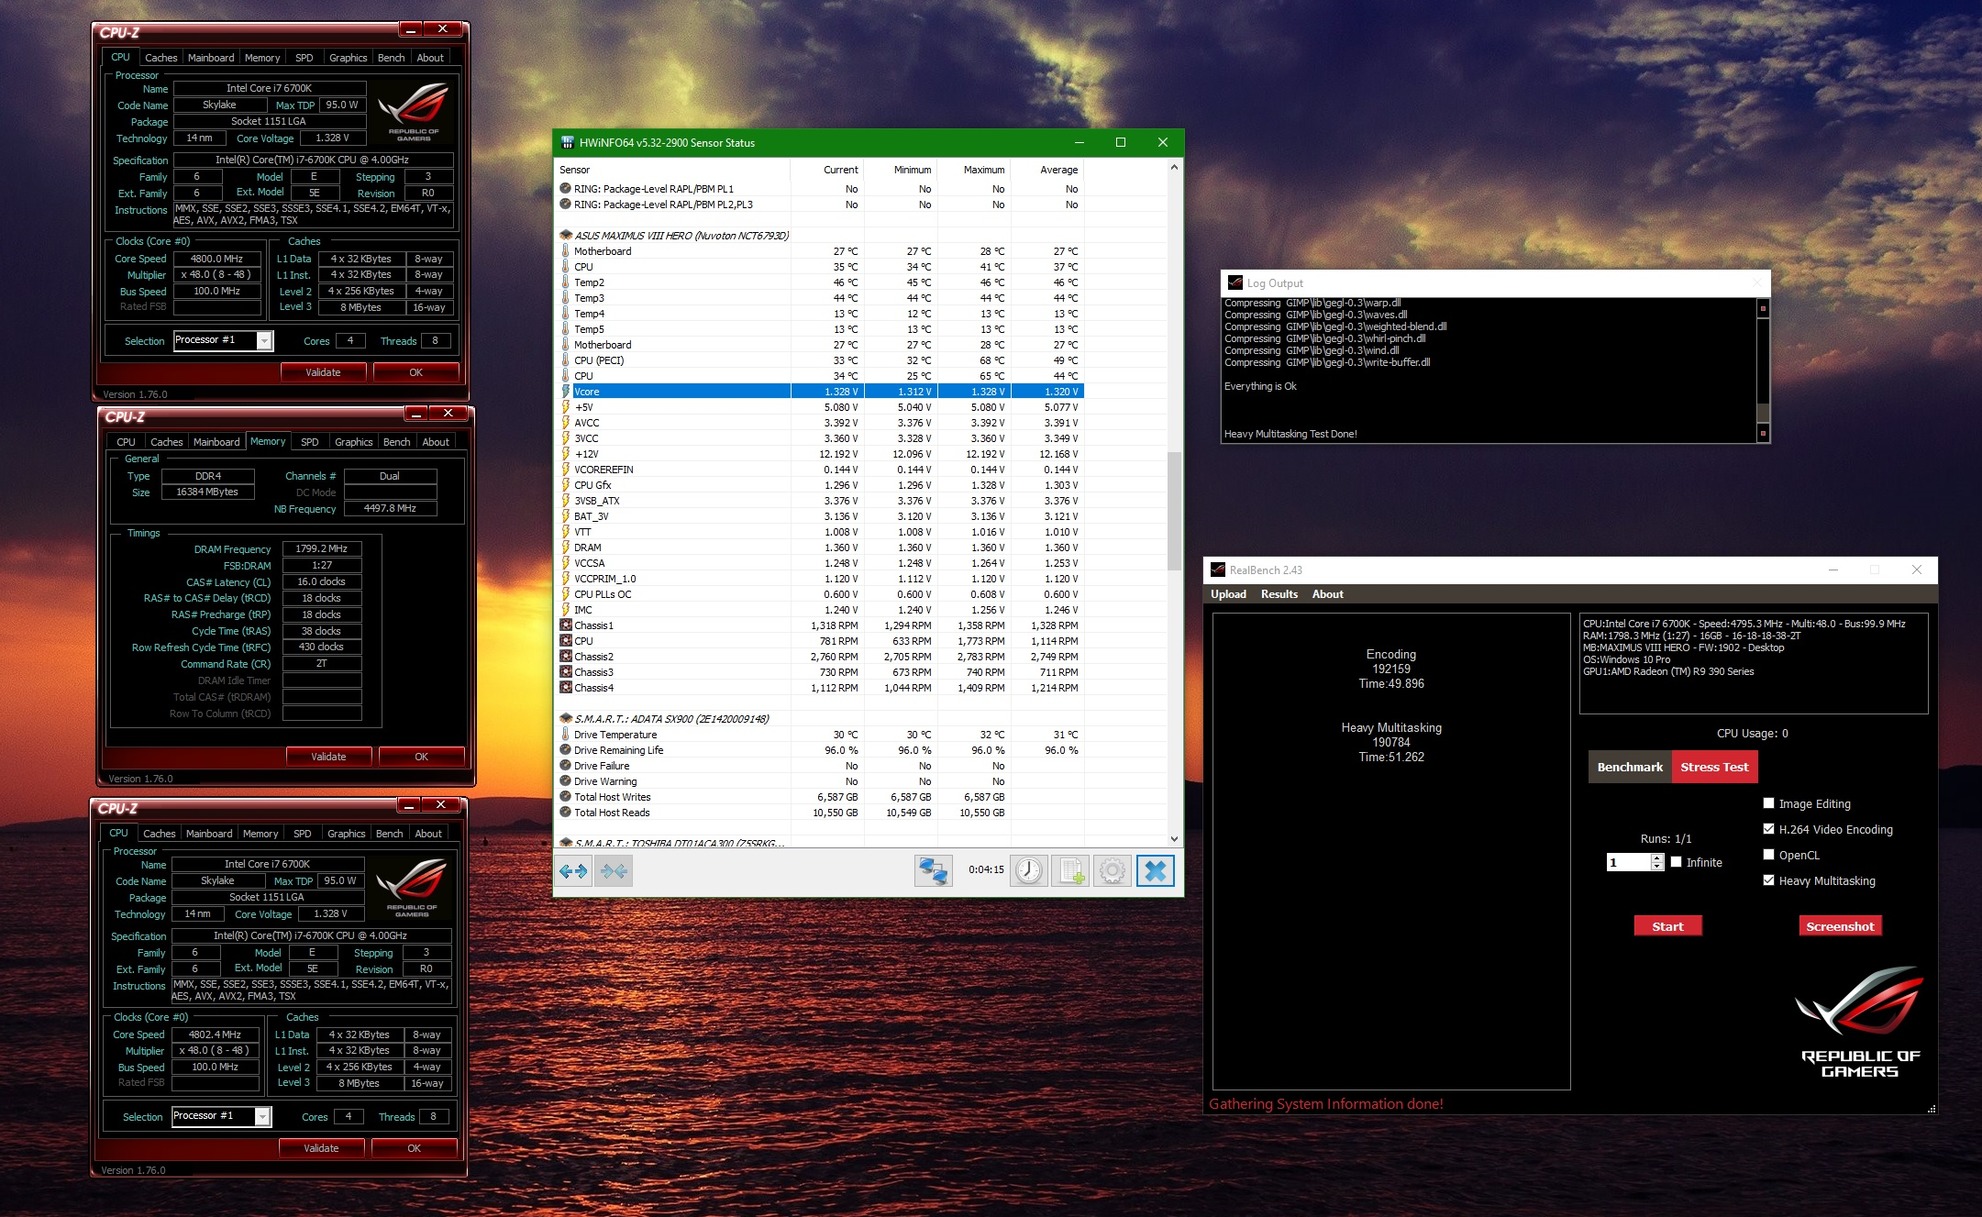Click the lightning icon beside the DRAM row
This screenshot has width=1982, height=1217.
point(565,547)
